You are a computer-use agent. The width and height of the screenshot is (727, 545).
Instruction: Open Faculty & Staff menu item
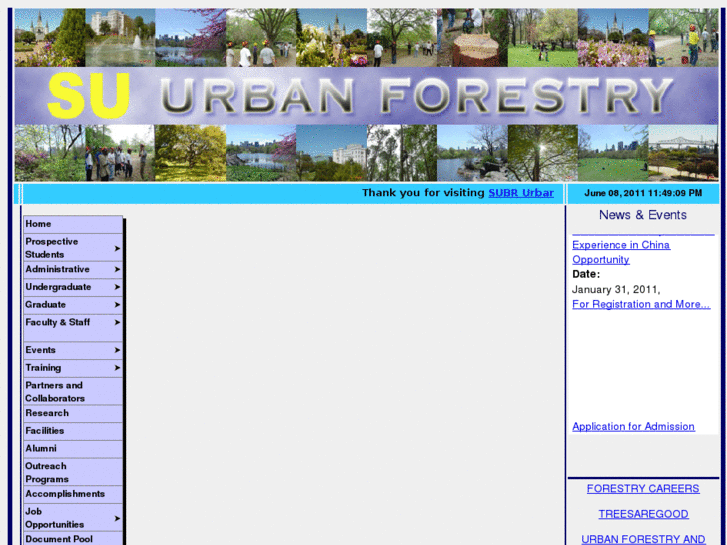click(73, 328)
